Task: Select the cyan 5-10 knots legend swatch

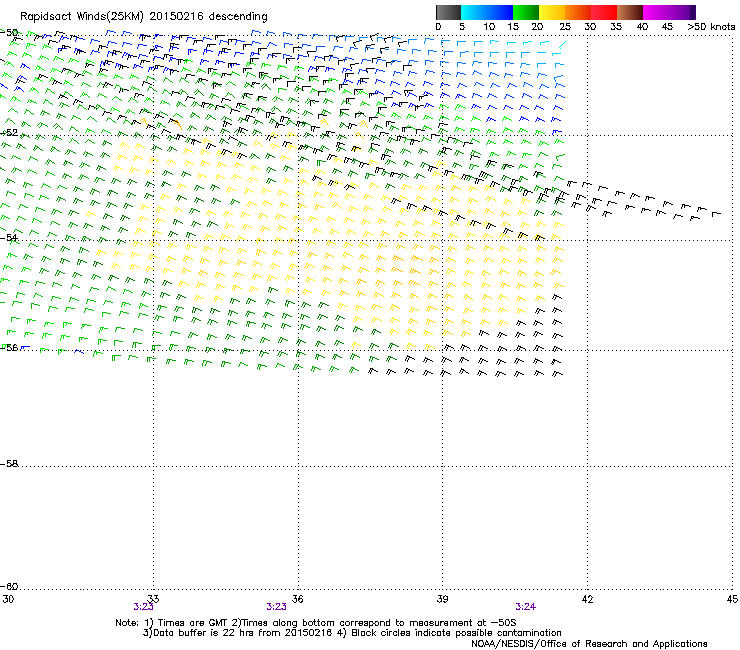Action: (x=474, y=12)
